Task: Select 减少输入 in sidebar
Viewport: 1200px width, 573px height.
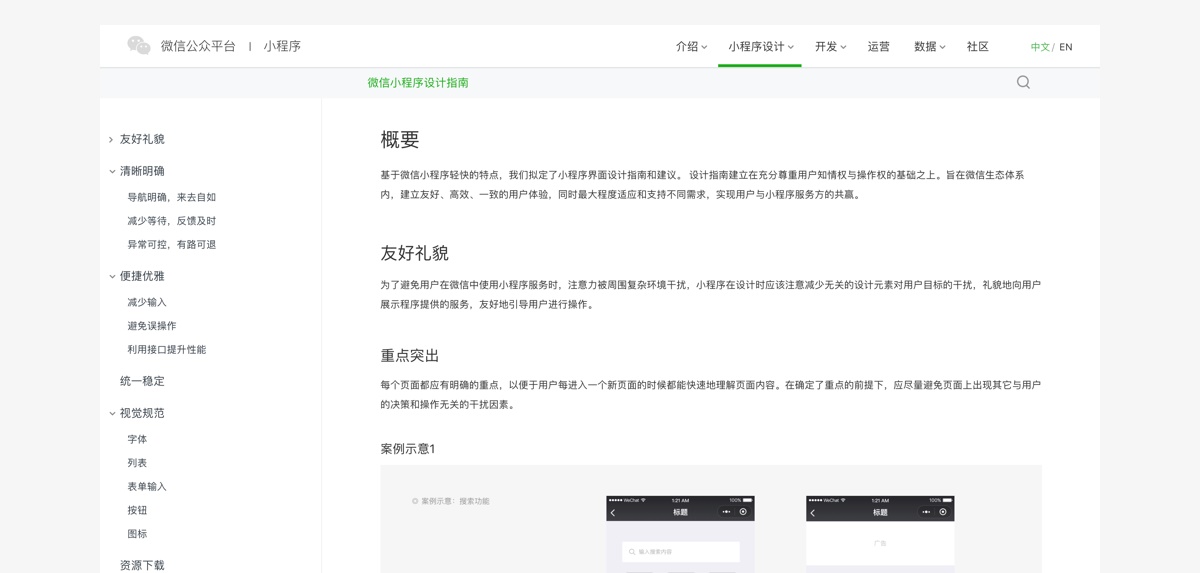Action: click(x=147, y=302)
